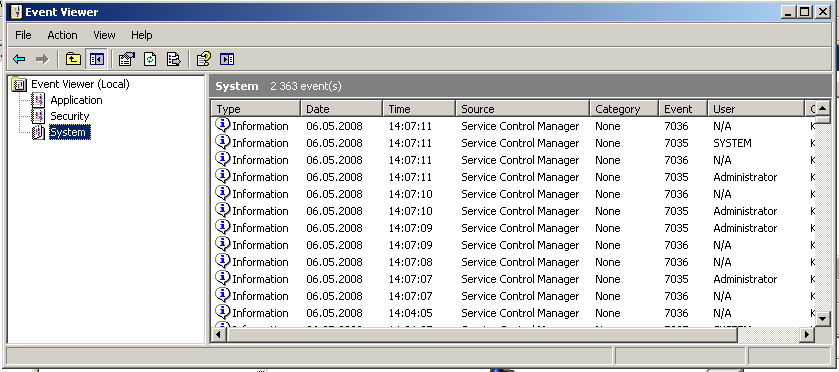Sort events by the Source column header
This screenshot has height=372, width=839.
point(522,109)
